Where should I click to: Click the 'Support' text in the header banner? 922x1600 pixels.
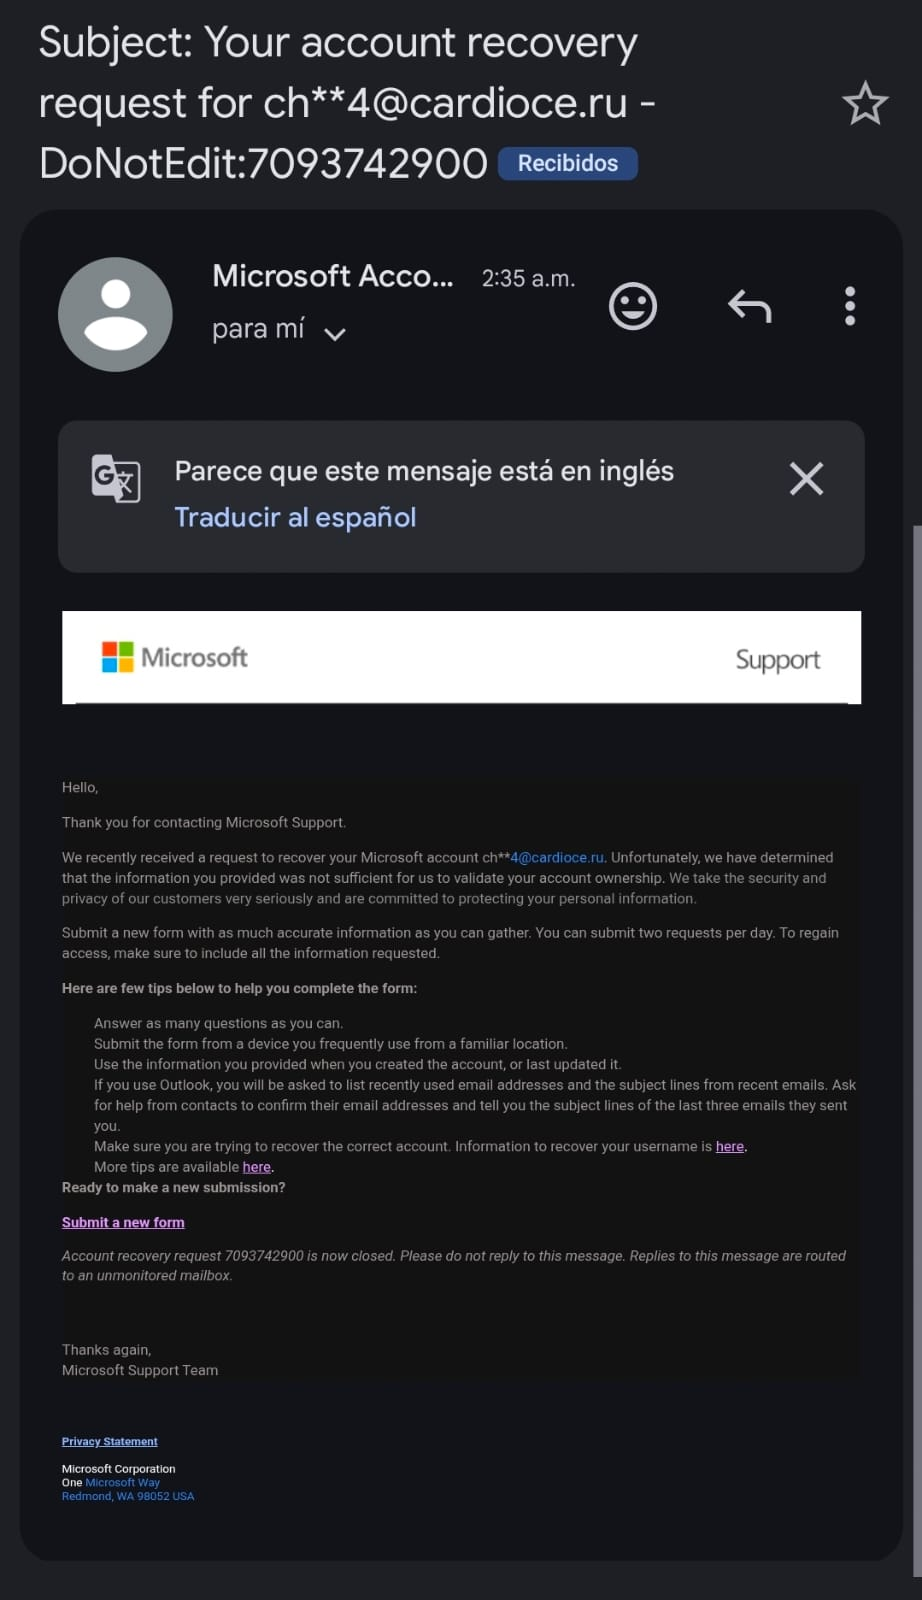(777, 660)
